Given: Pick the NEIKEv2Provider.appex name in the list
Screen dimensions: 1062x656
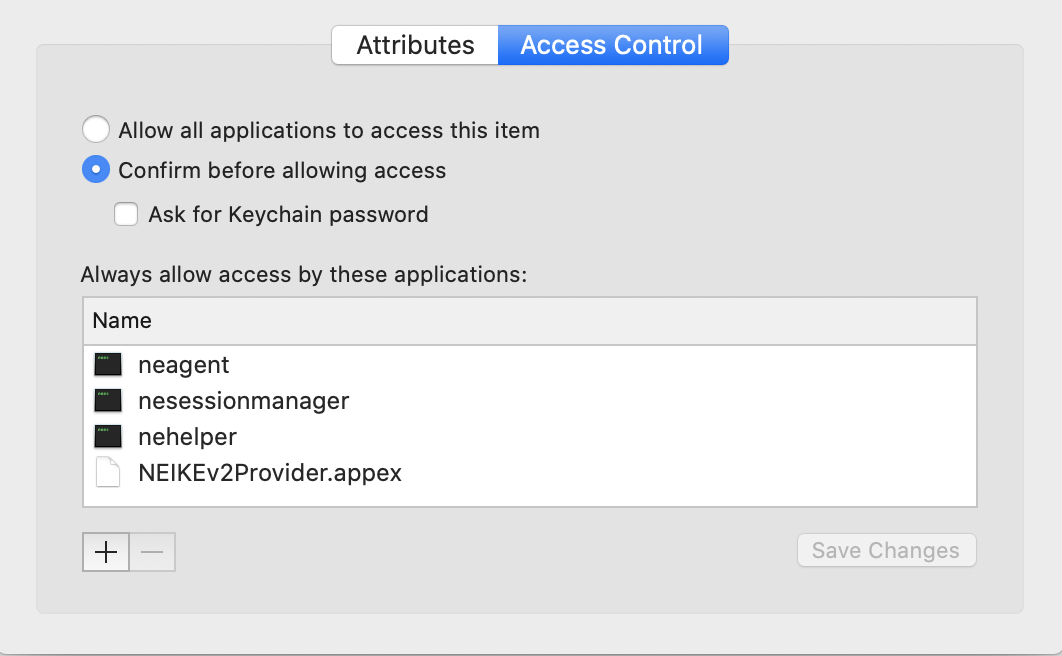Looking at the screenshot, I should (270, 473).
